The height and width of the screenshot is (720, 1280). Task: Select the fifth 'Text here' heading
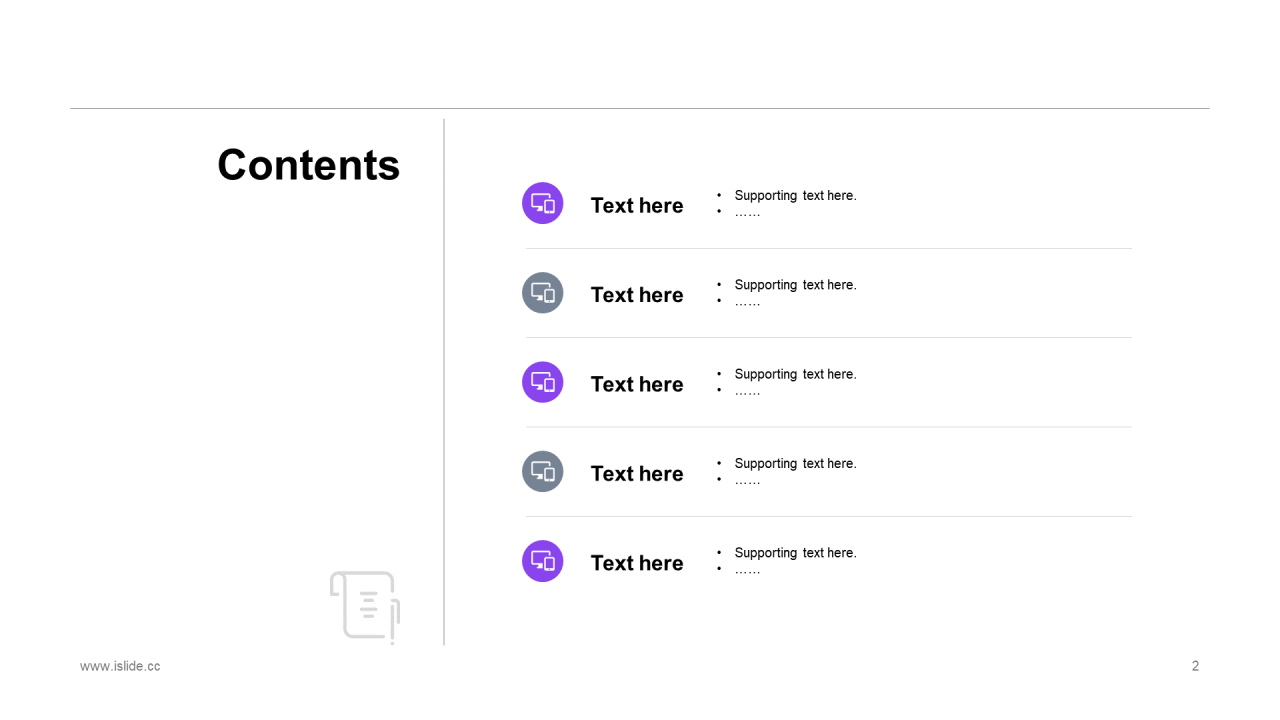coord(637,563)
